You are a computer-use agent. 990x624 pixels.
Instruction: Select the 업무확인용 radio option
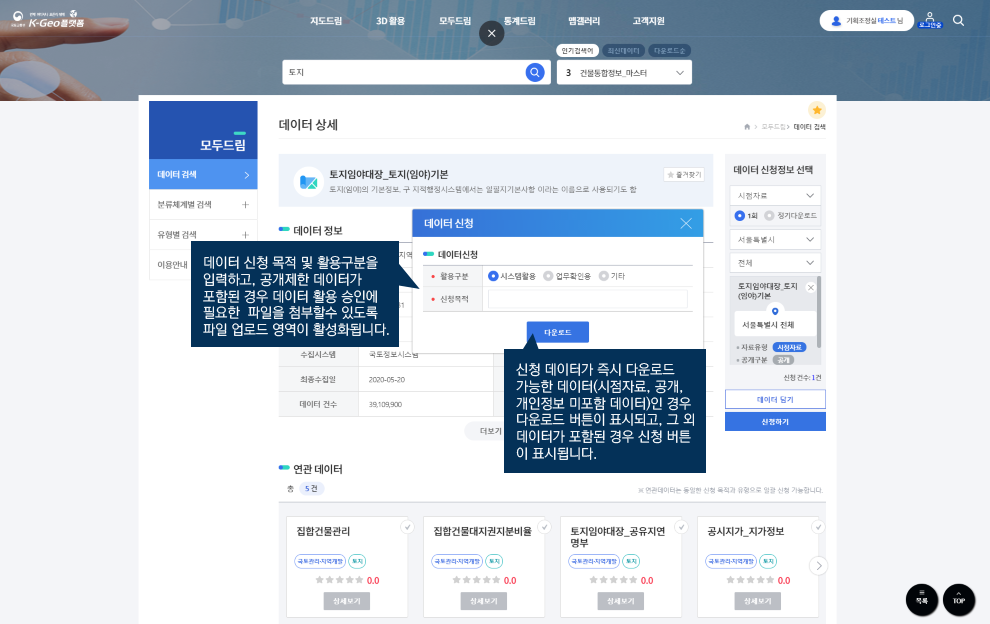coord(548,276)
